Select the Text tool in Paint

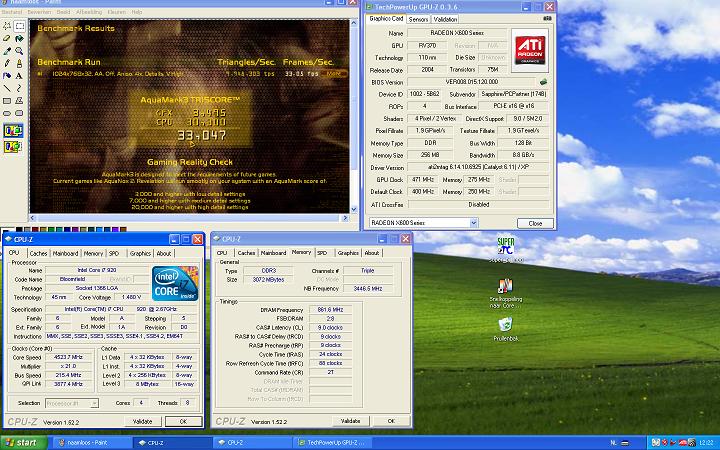pyautogui.click(x=19, y=76)
